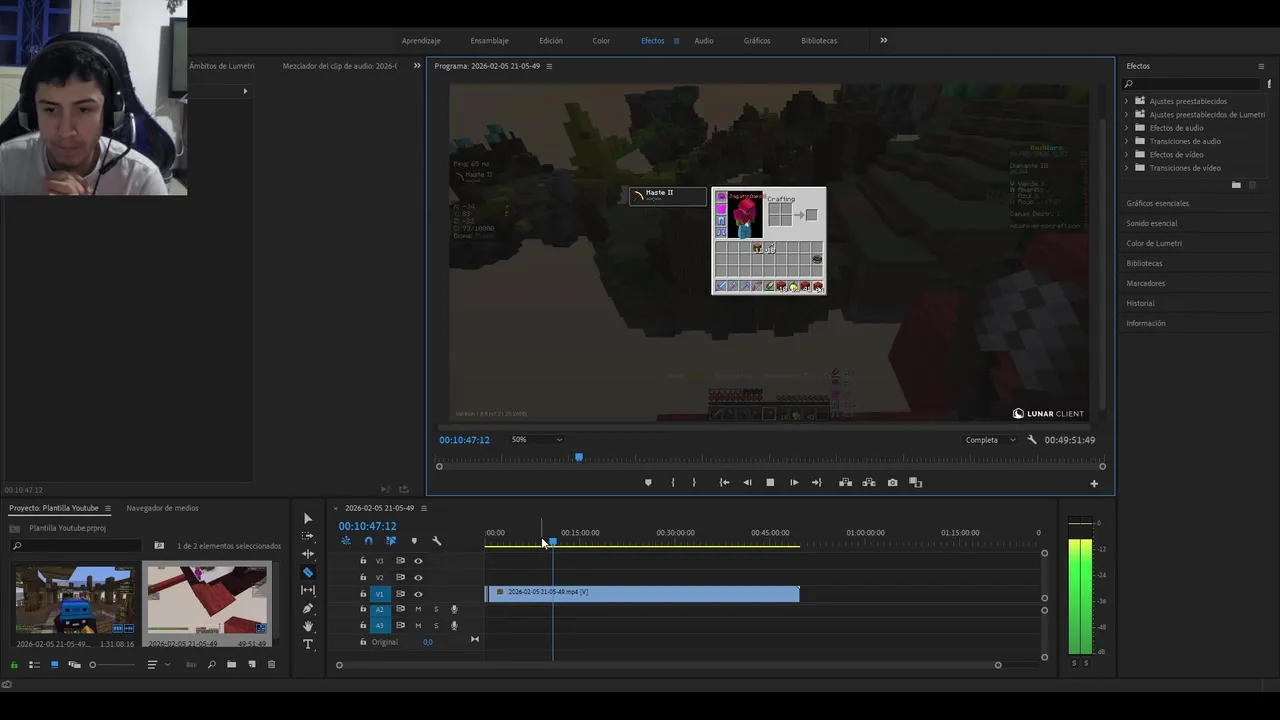This screenshot has height=720, width=1280.
Task: Toggle project write lock
Action: [14, 665]
